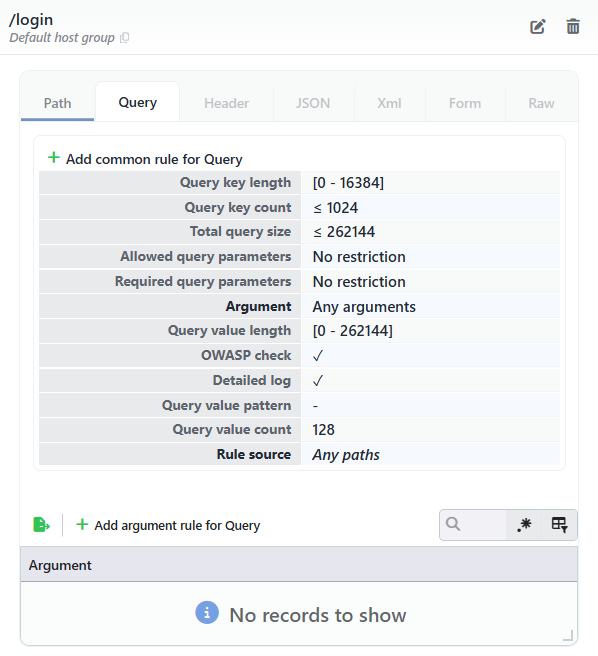Click the resize corner grip of table
The height and width of the screenshot is (656, 598).
point(567,636)
